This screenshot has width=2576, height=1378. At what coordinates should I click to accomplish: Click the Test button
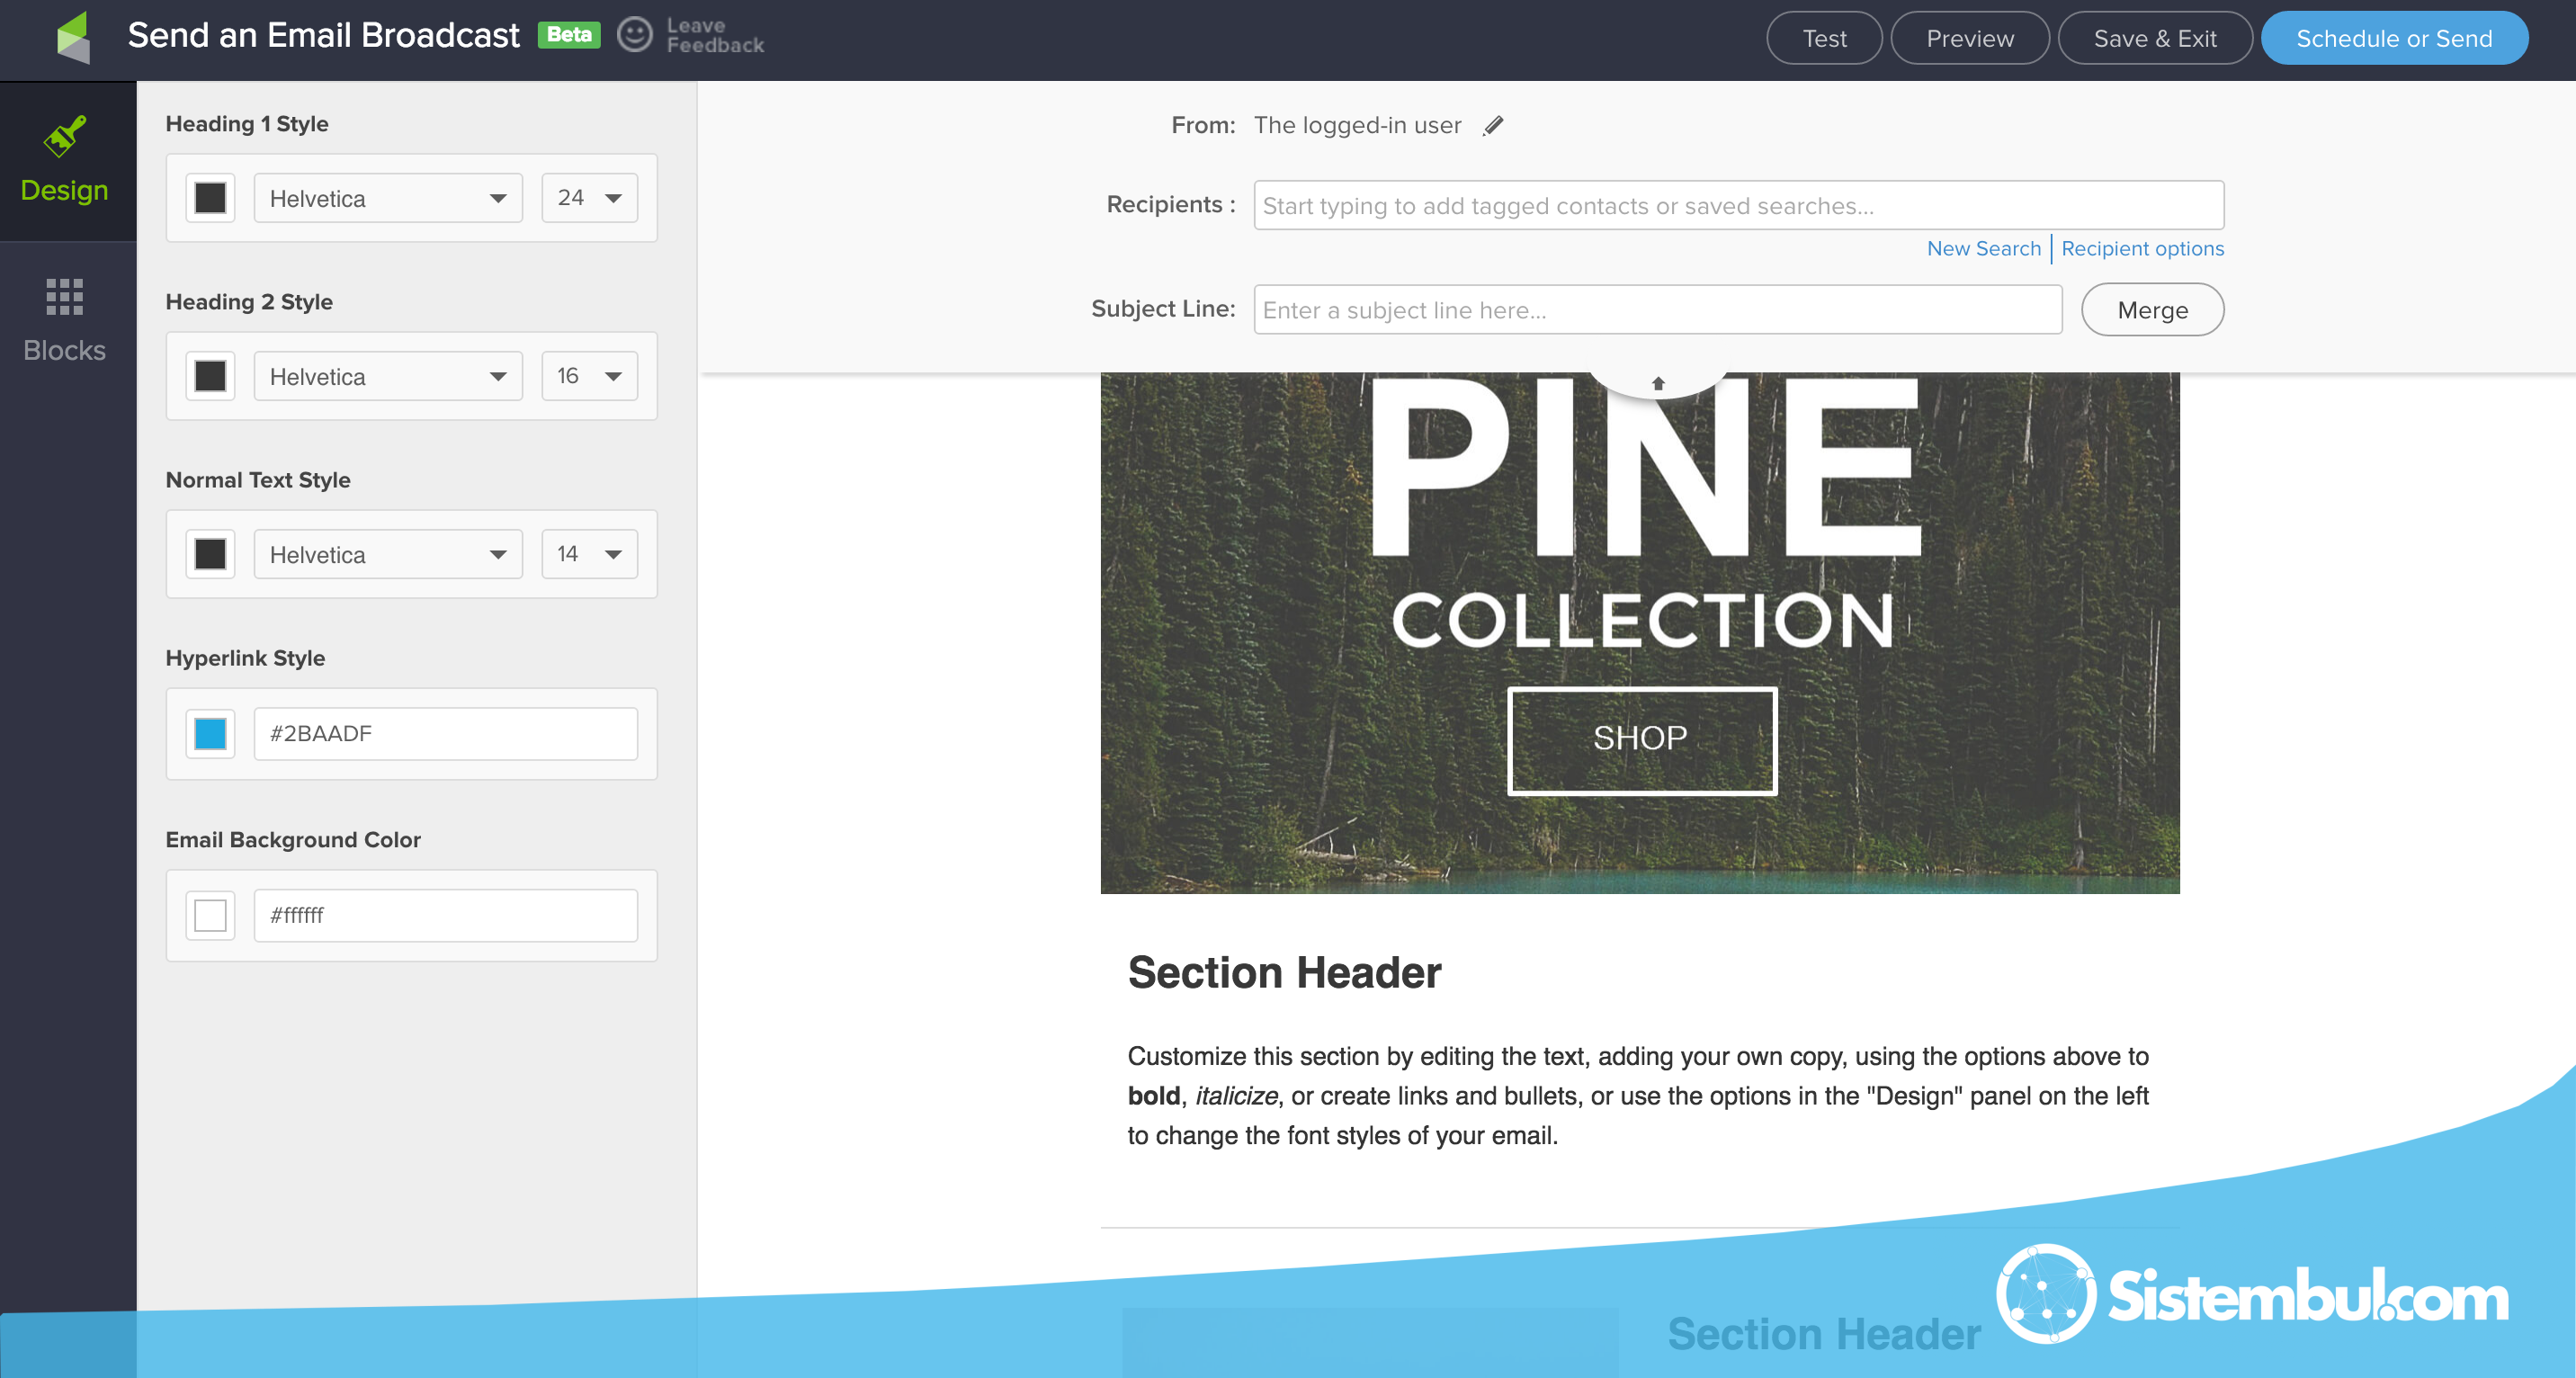tap(1824, 38)
